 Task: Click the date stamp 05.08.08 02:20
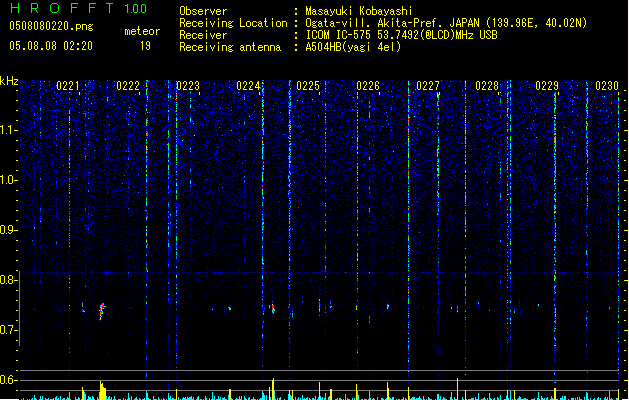(x=51, y=46)
